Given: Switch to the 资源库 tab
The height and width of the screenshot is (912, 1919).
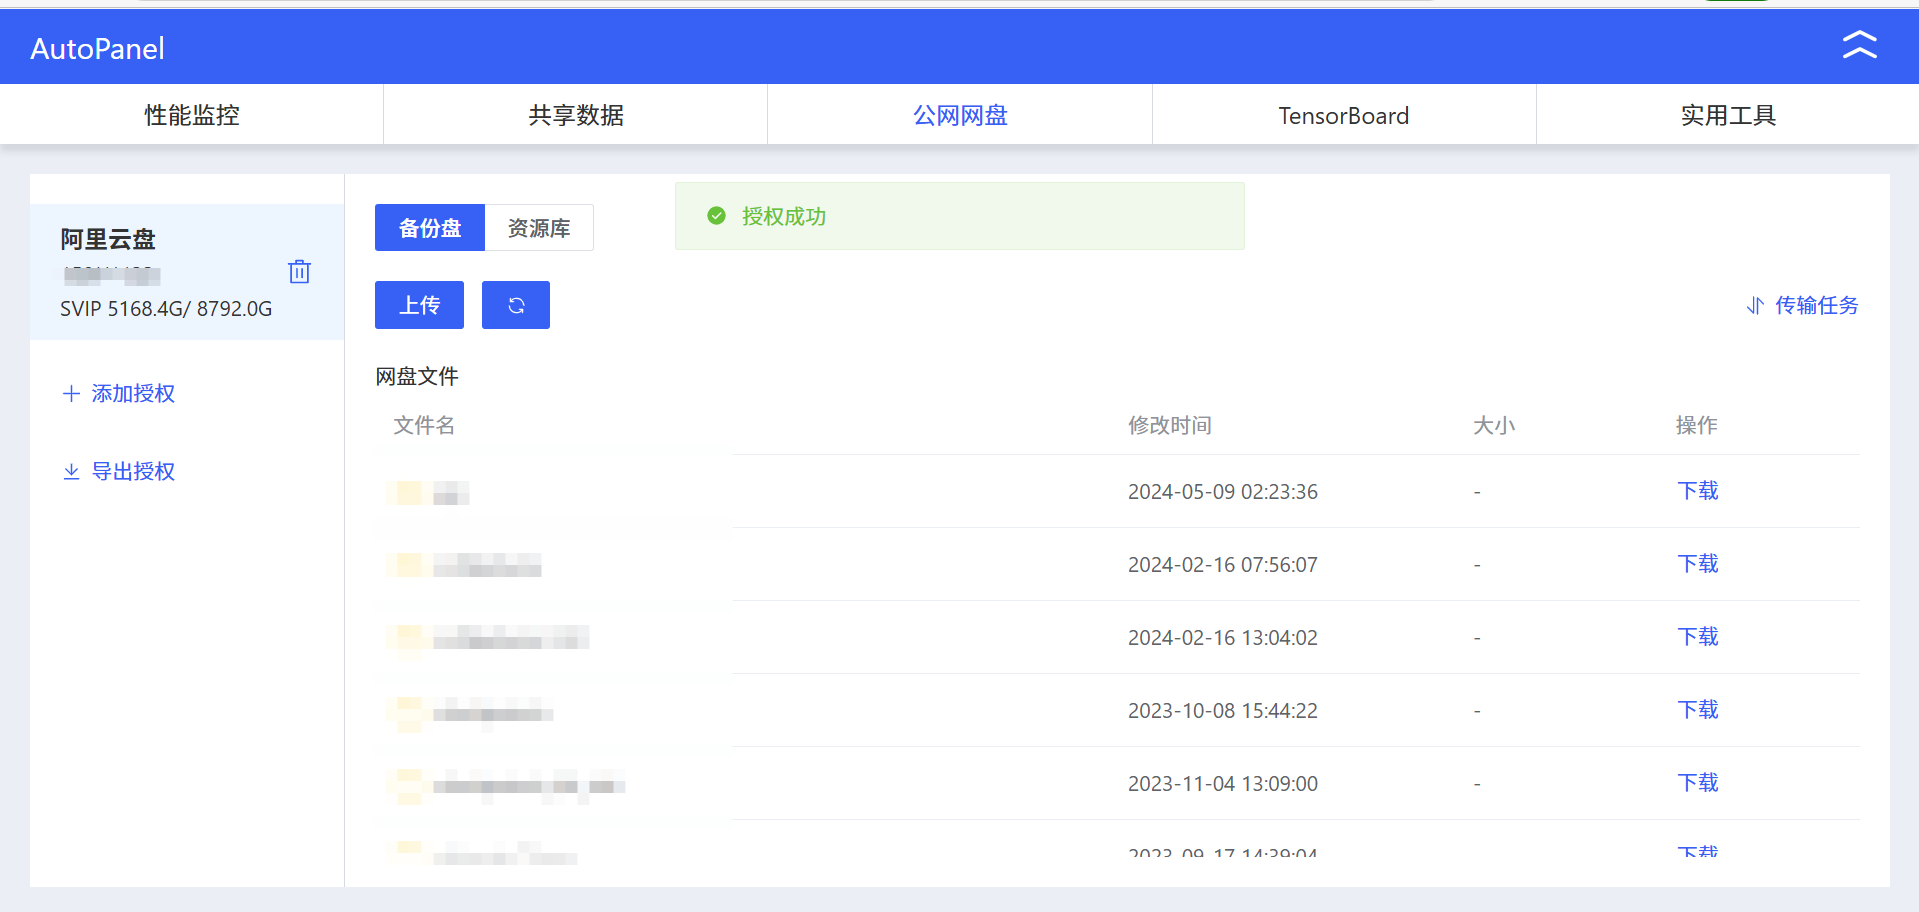Looking at the screenshot, I should (x=538, y=228).
